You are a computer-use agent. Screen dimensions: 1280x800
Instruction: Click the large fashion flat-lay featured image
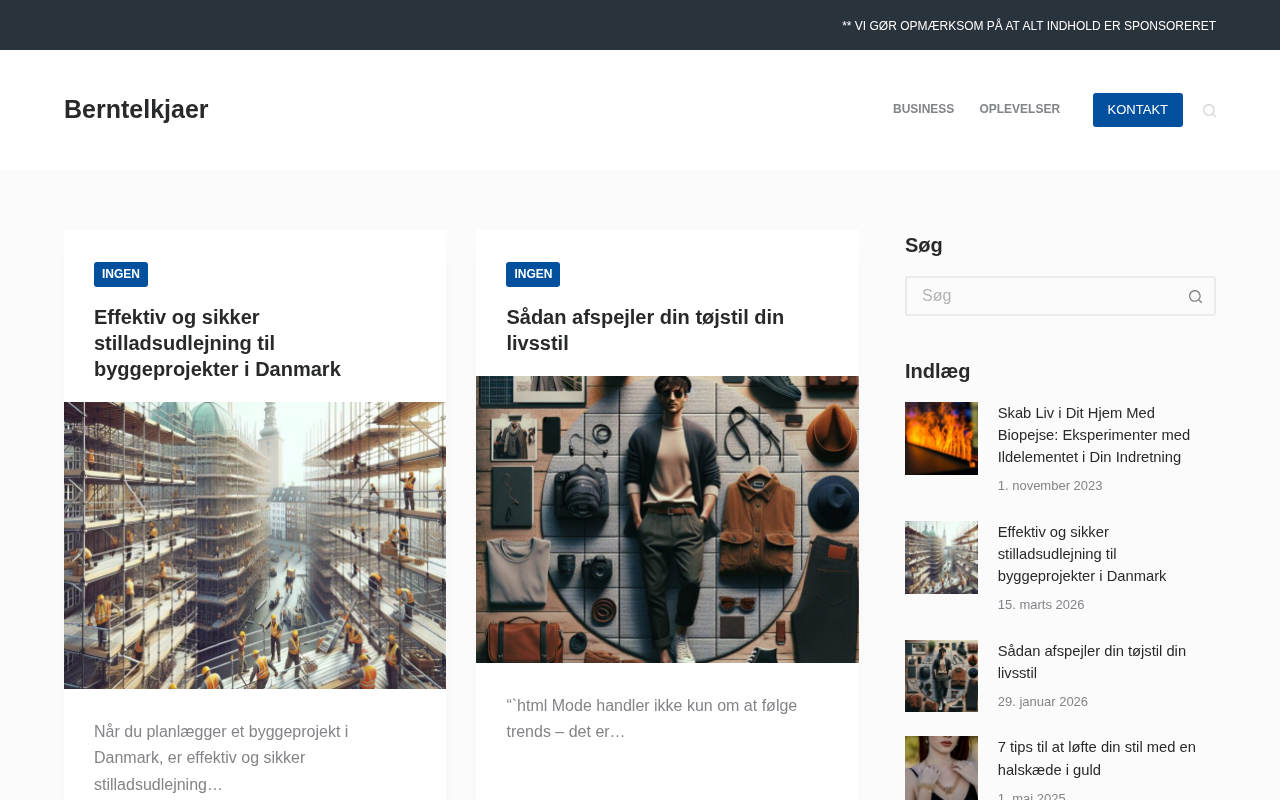667,519
